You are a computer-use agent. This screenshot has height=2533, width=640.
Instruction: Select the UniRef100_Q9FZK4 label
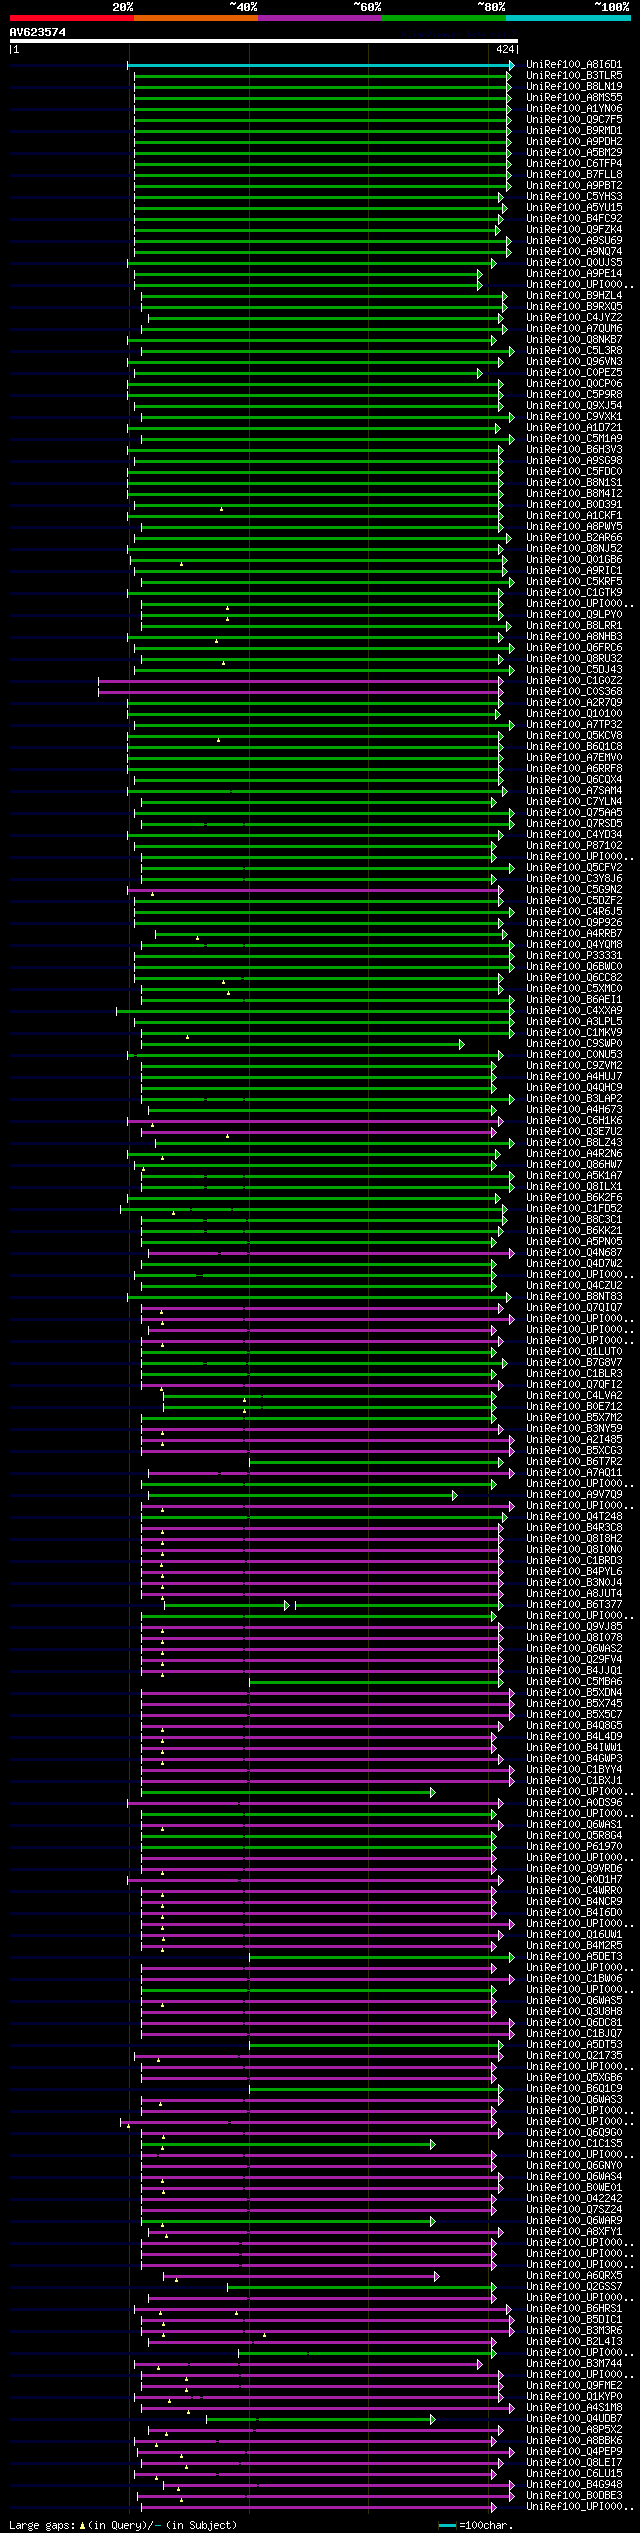574,230
